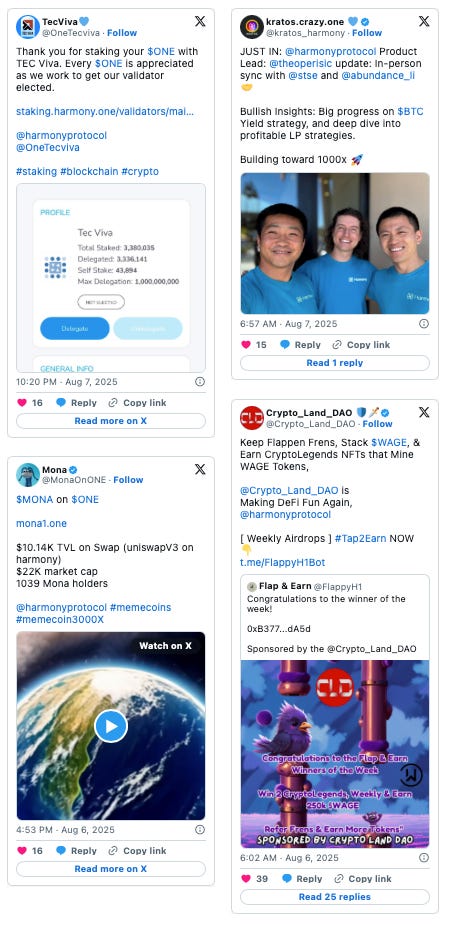Image resolution: width=450 pixels, height=925 pixels.
Task: Open Read 25 replies button
Action: click(x=334, y=897)
